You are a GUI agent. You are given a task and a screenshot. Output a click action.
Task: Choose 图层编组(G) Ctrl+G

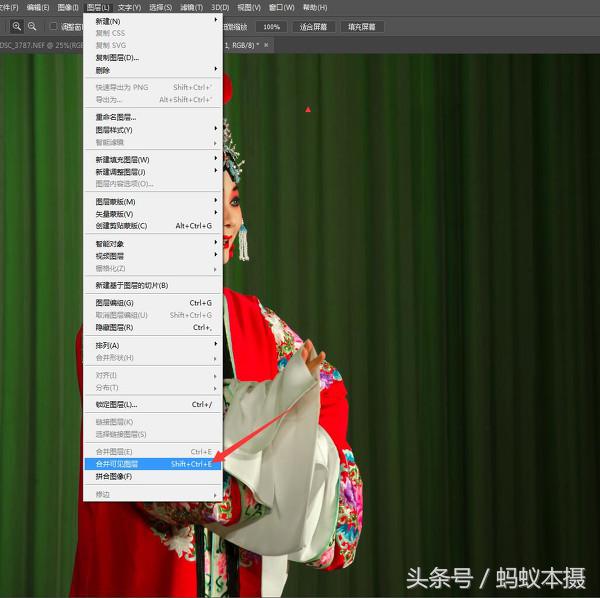click(x=153, y=303)
